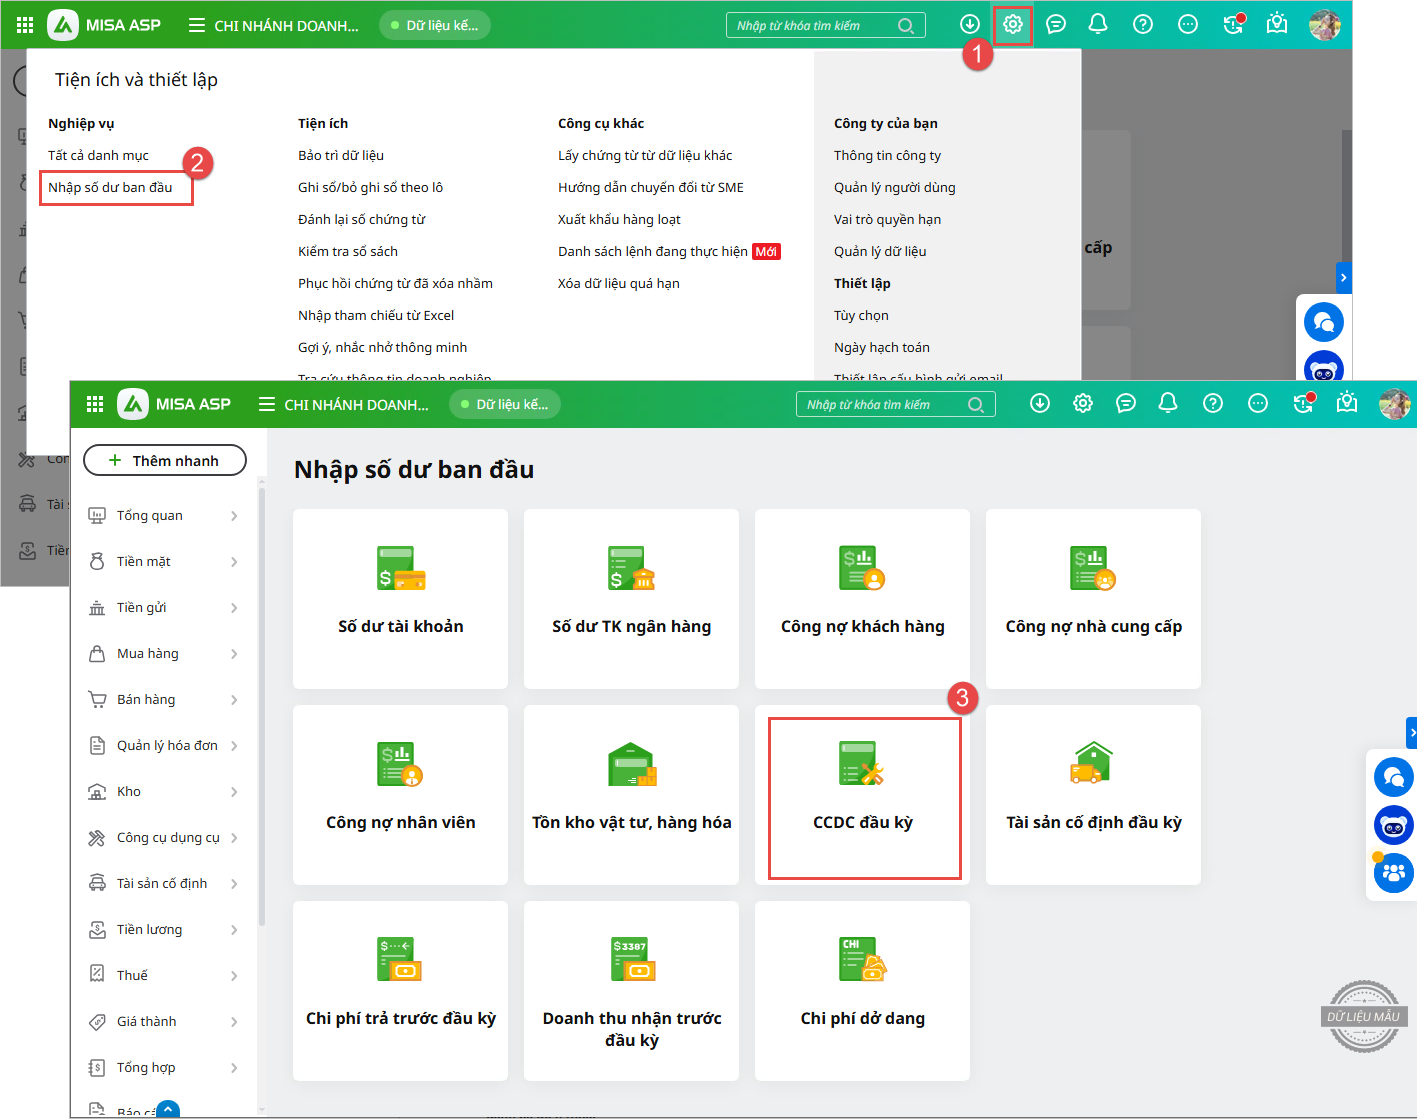The width and height of the screenshot is (1417, 1120).
Task: Select Kho in the left sidebar
Action: coord(129,792)
